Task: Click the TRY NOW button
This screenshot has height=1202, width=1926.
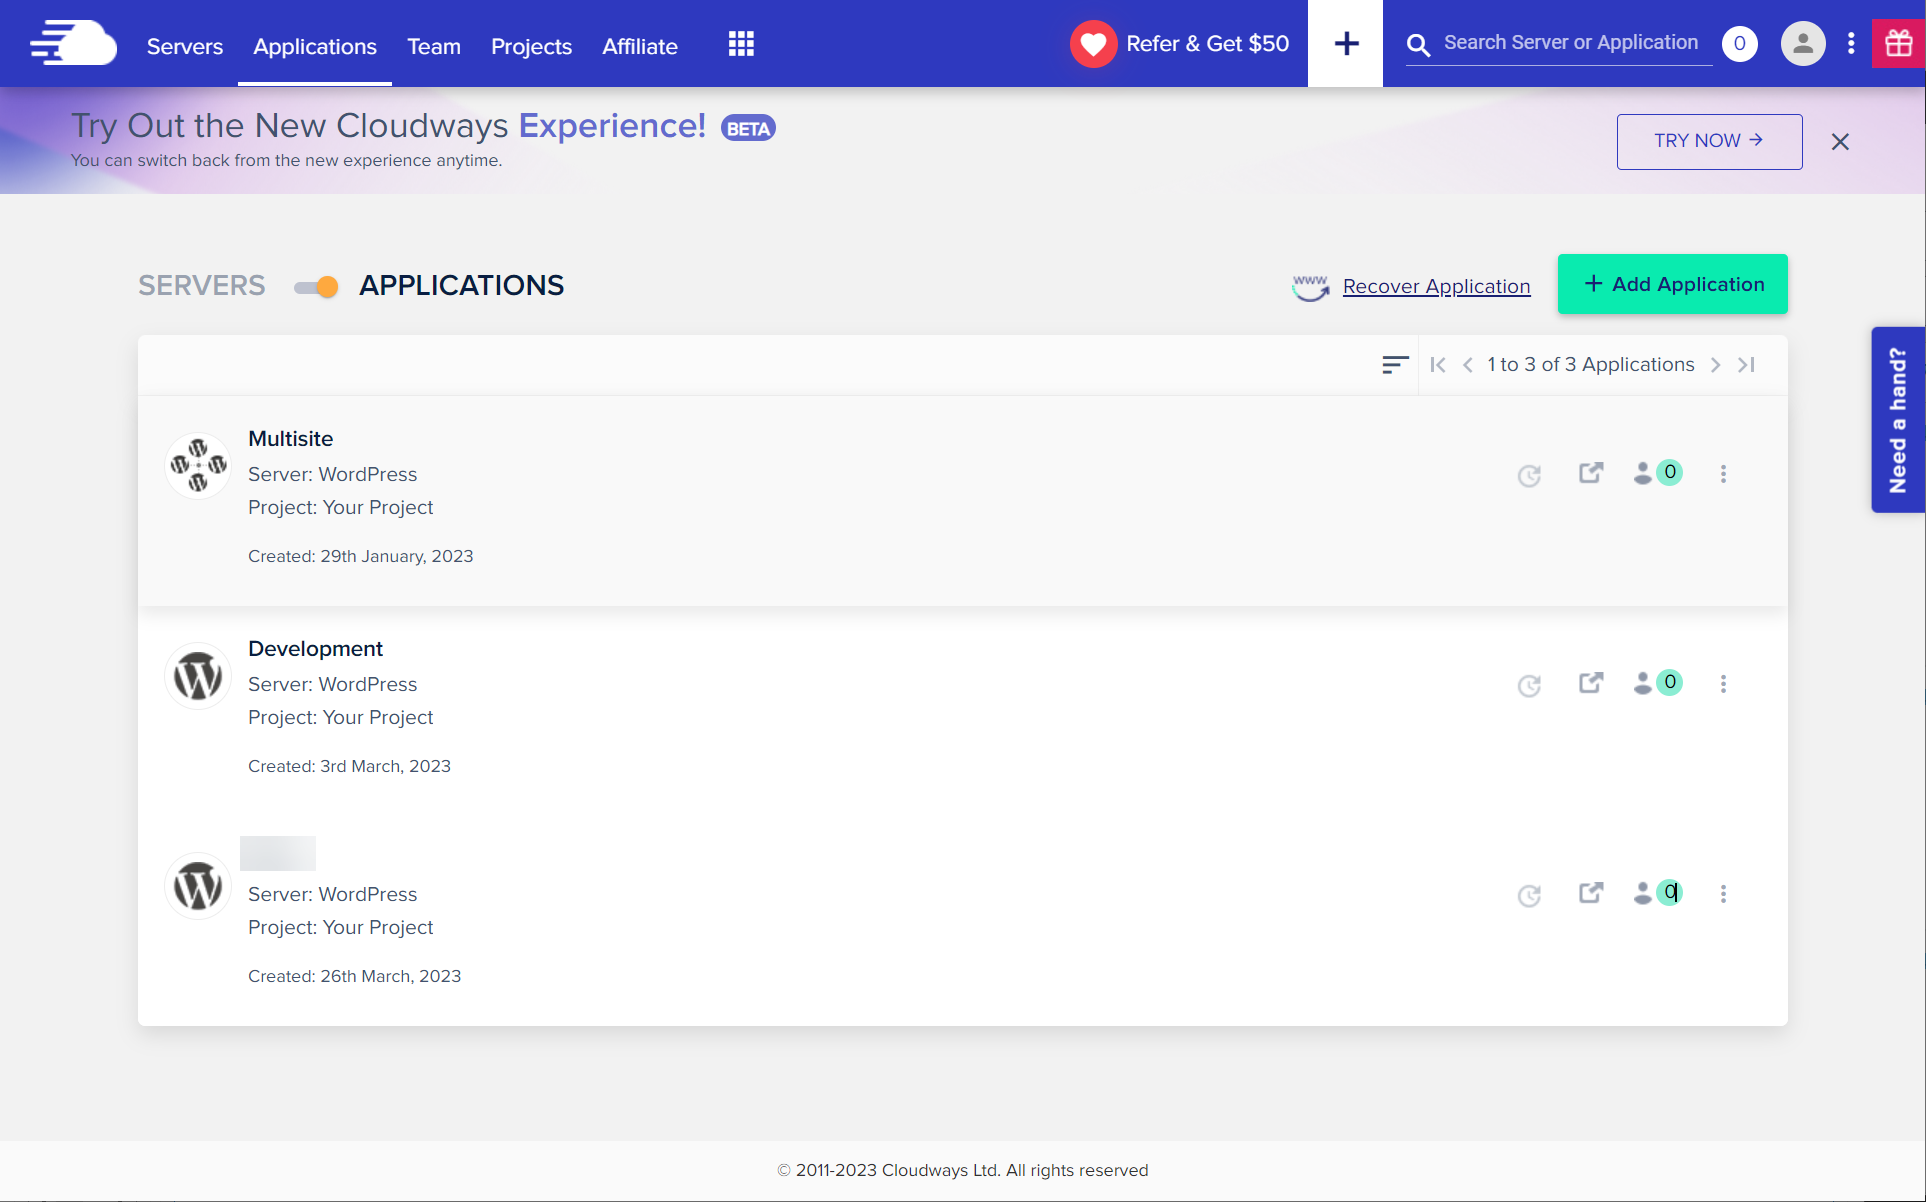Action: click(1709, 141)
